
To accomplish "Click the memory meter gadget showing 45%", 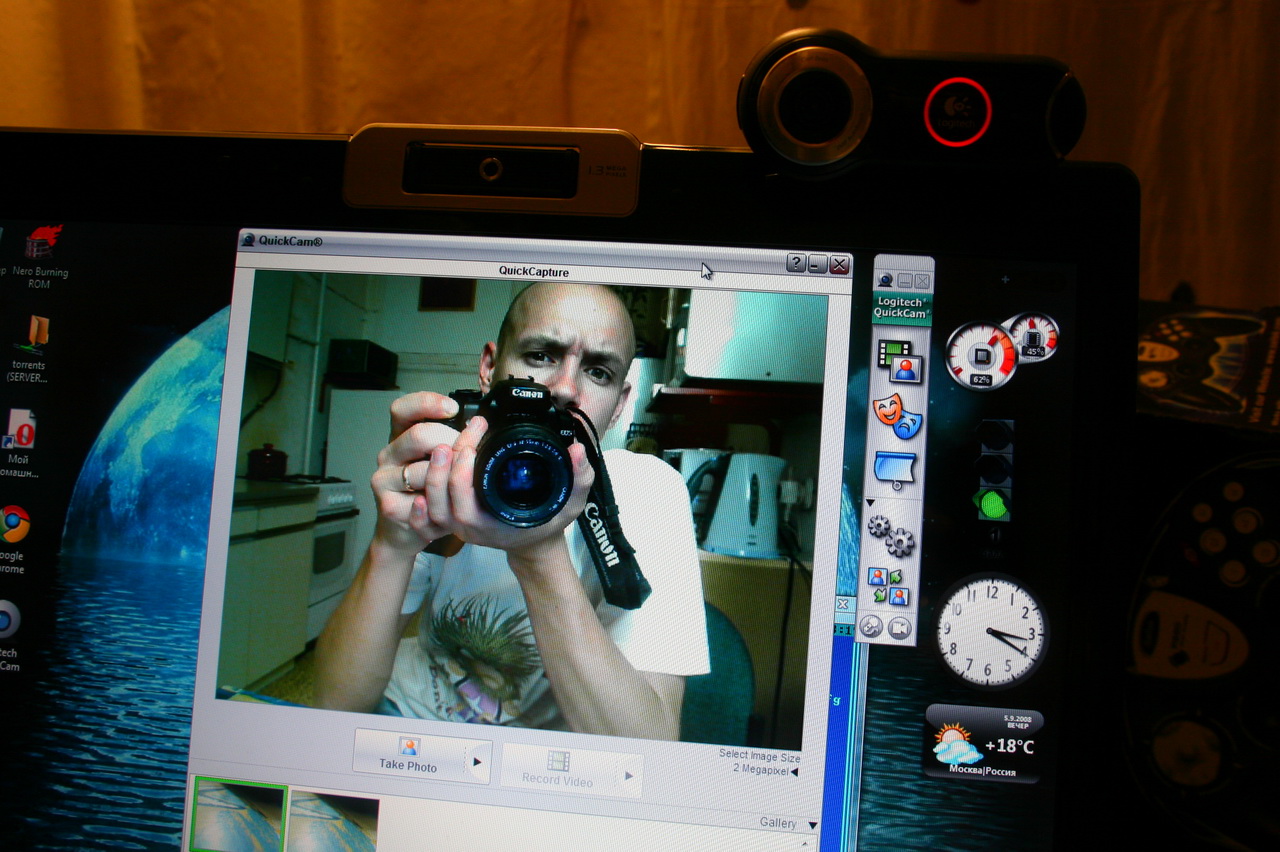I will [1034, 337].
